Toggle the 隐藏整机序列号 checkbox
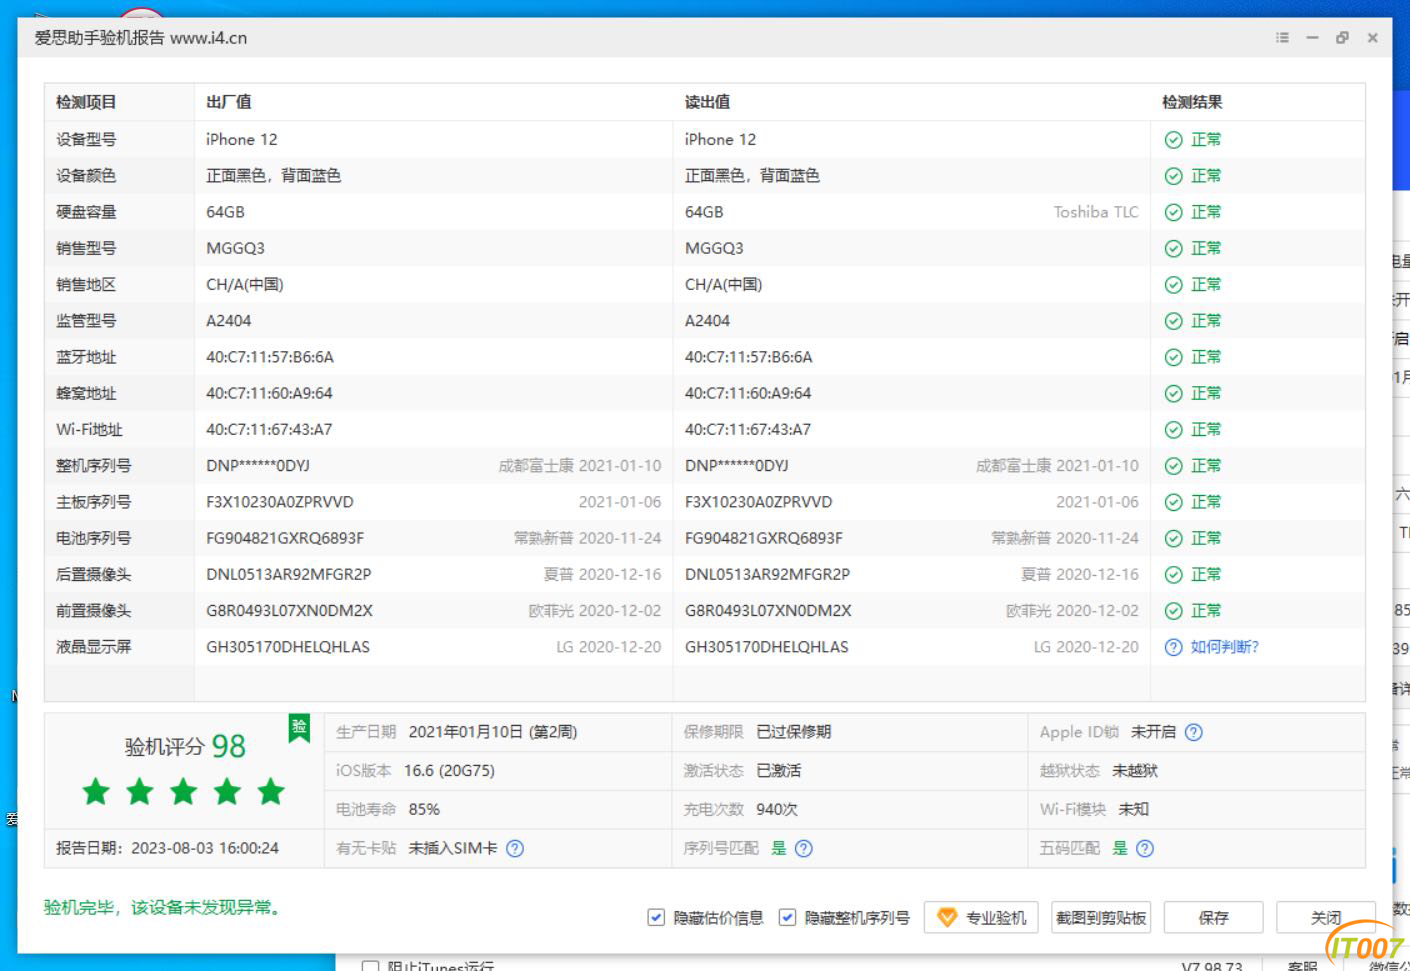The image size is (1410, 971). (x=787, y=917)
